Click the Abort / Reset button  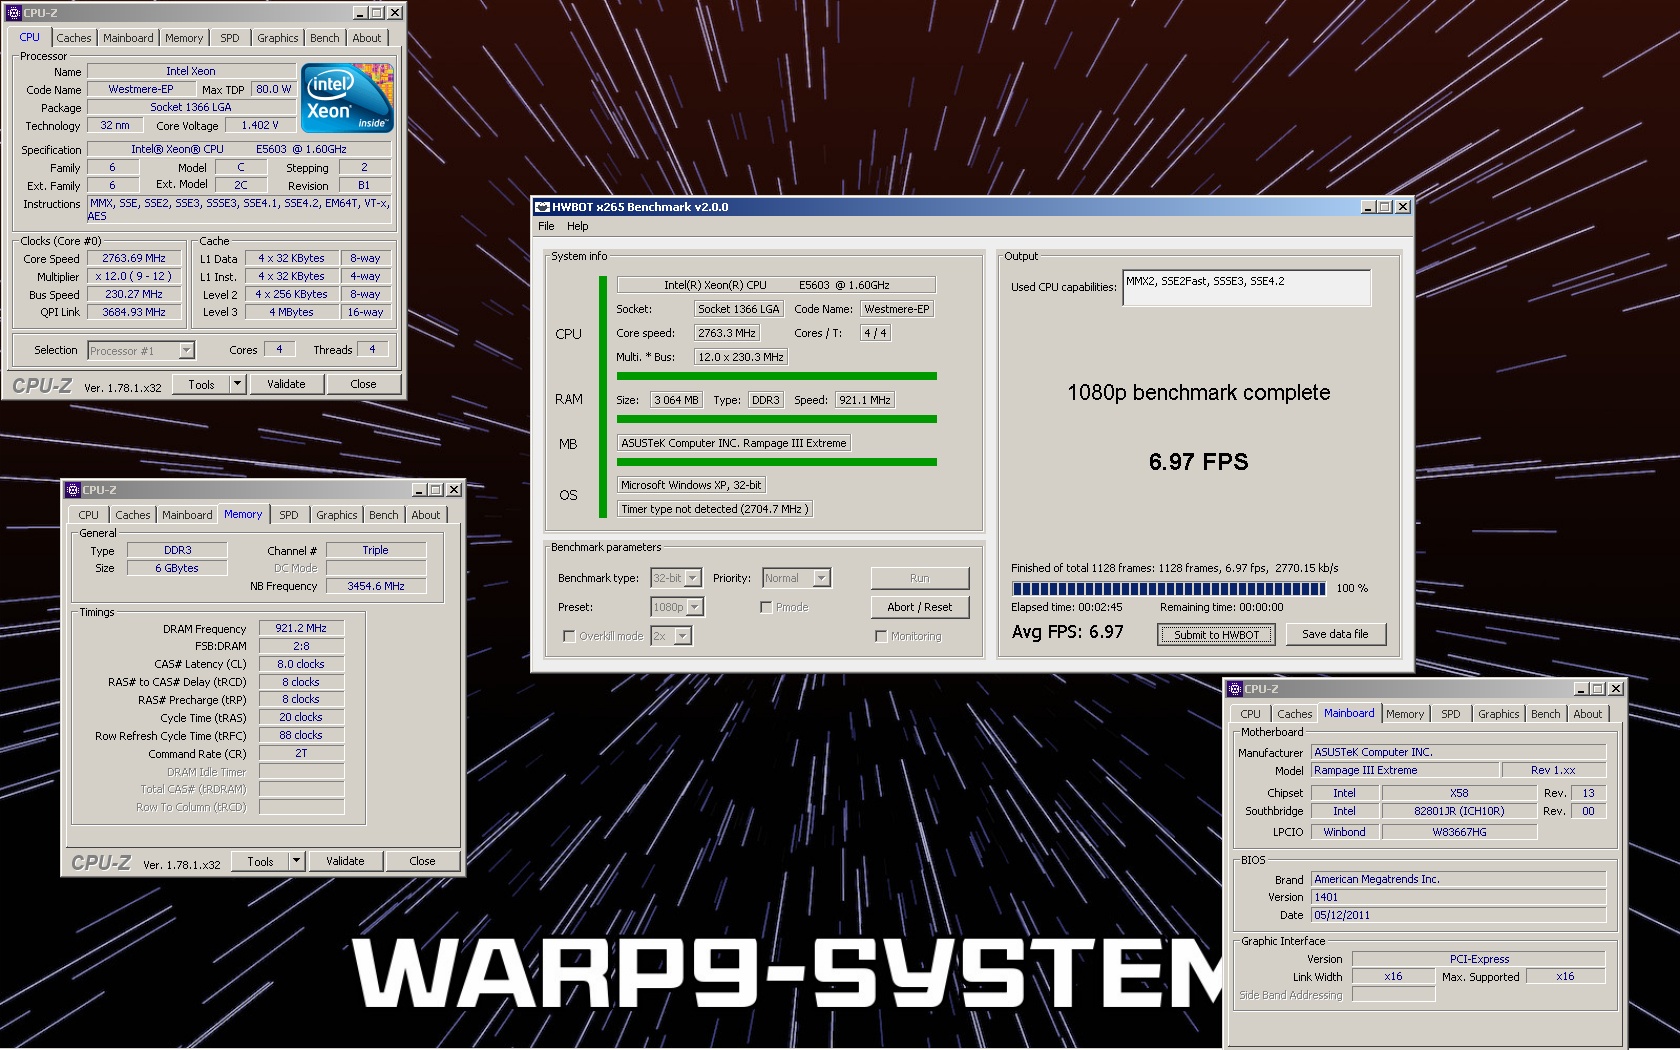coord(919,607)
